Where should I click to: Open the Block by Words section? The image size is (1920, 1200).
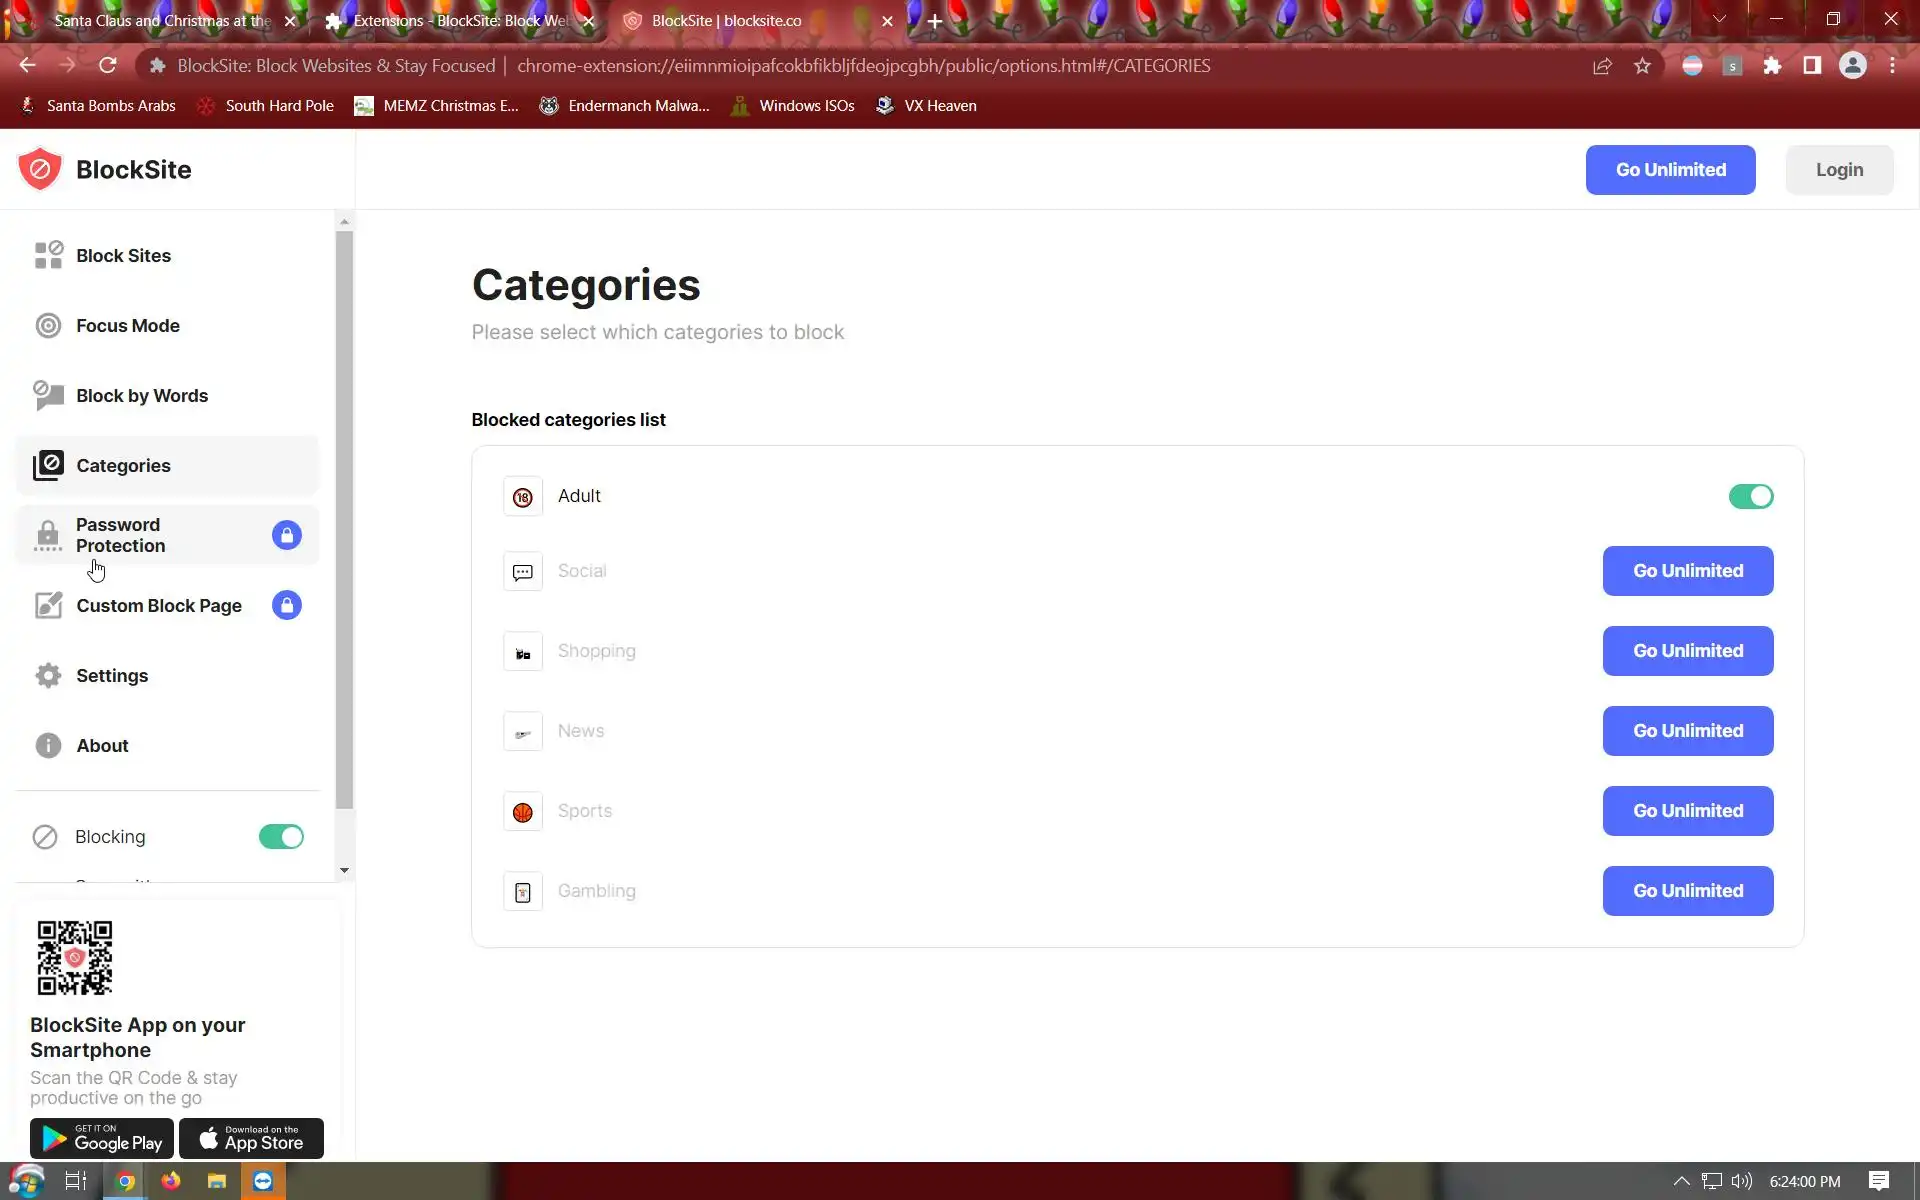(x=142, y=396)
